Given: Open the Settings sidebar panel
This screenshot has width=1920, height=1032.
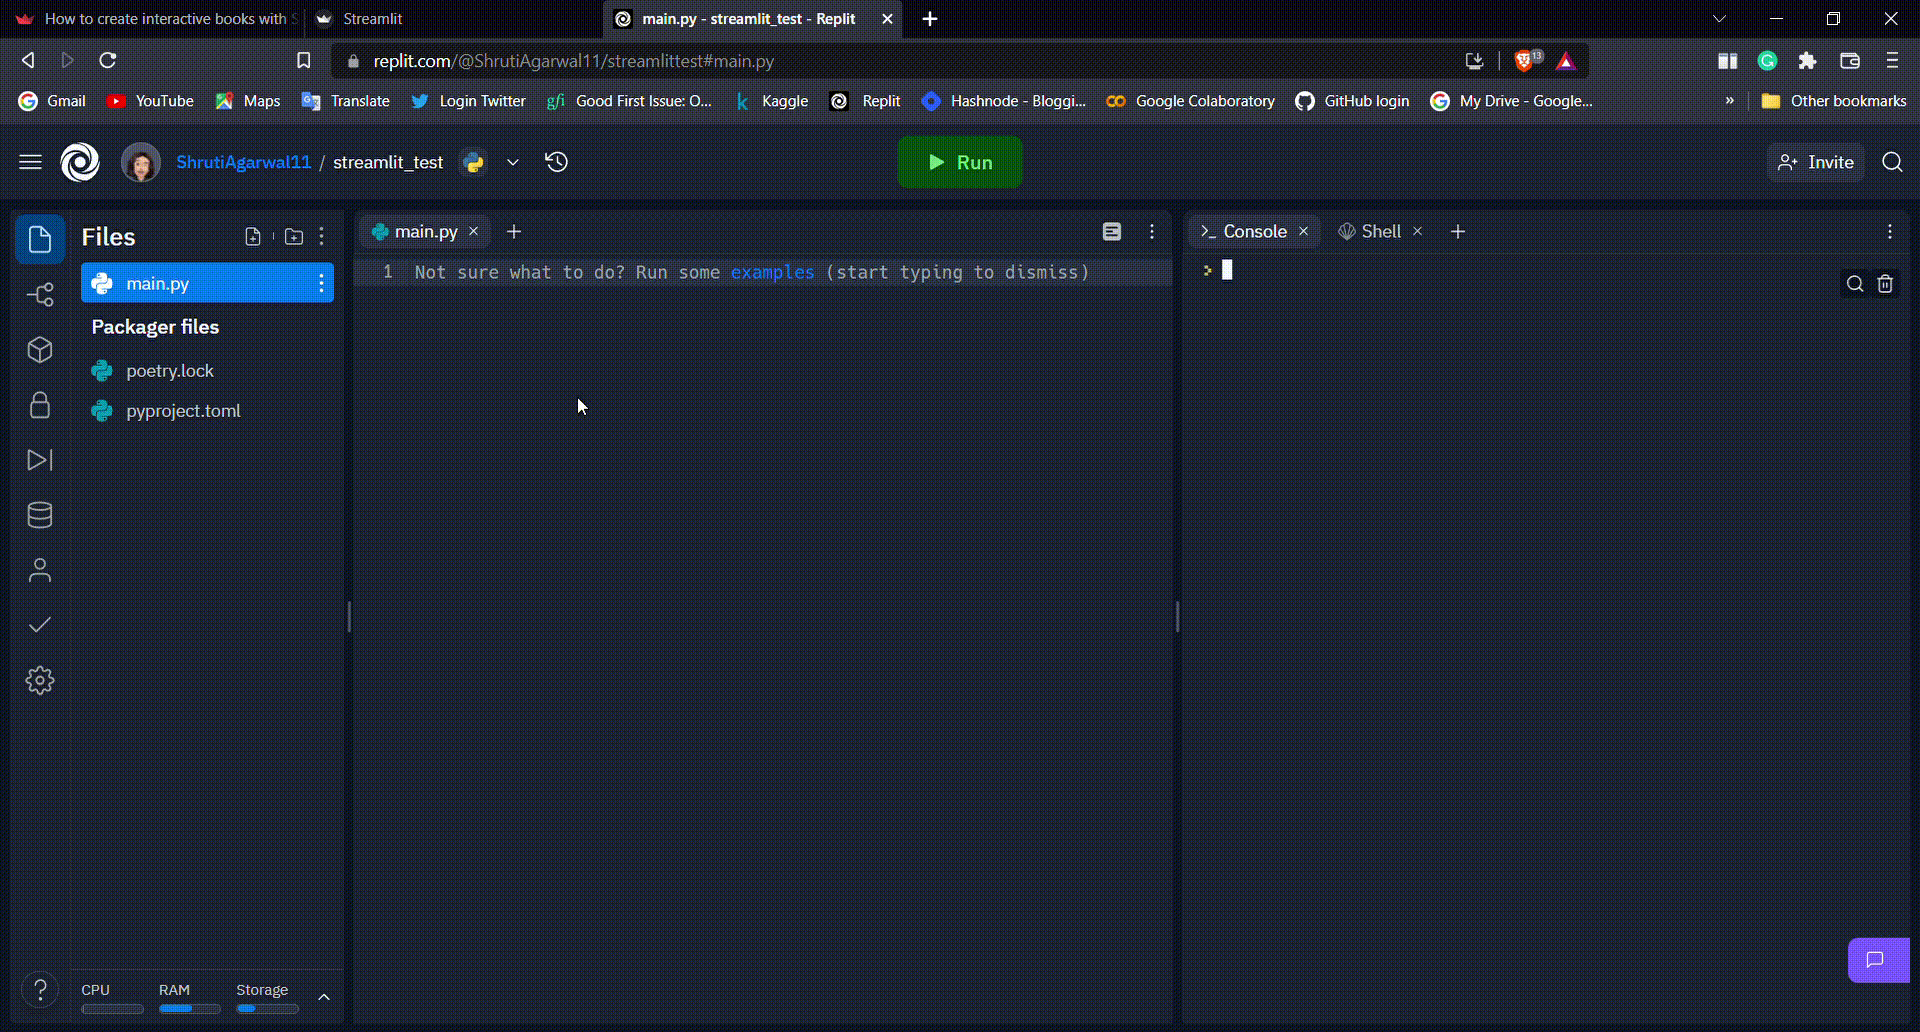Looking at the screenshot, I should (x=40, y=680).
